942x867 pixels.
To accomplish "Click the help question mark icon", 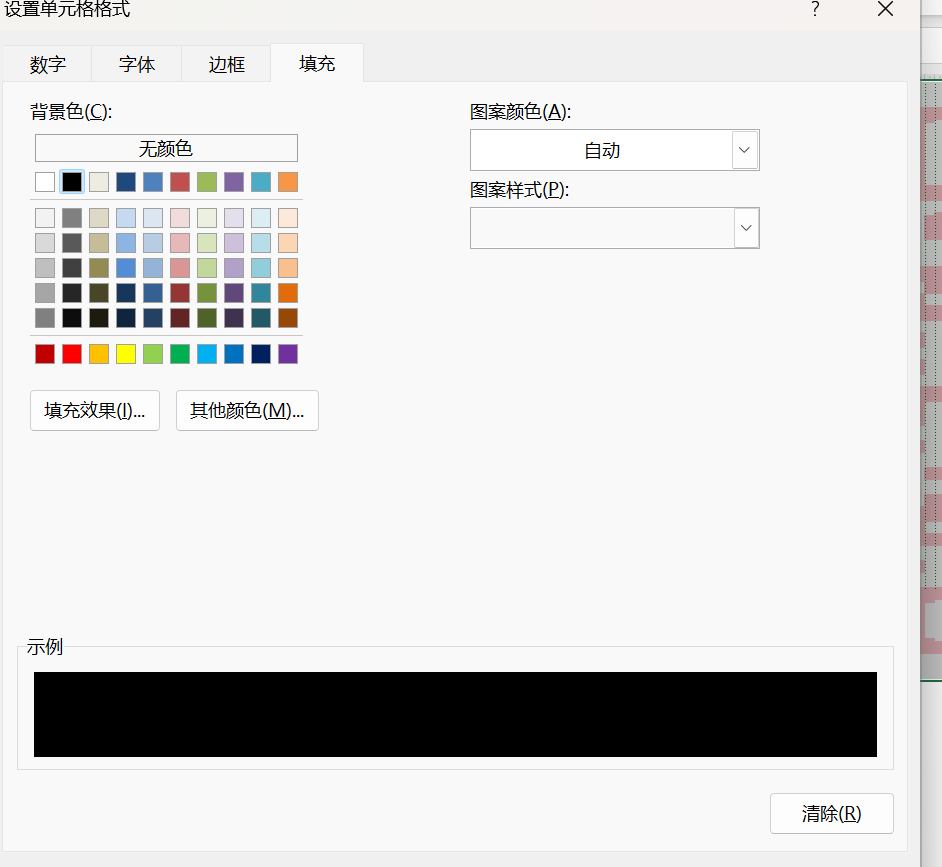I will (815, 9).
